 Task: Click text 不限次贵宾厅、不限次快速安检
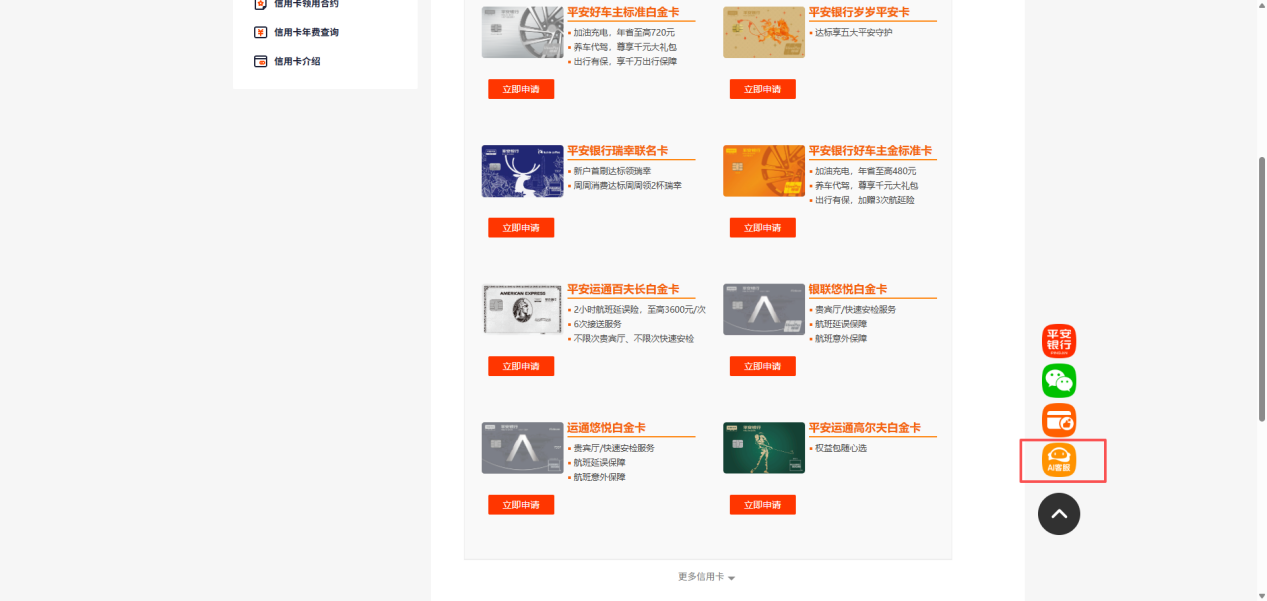tap(633, 339)
